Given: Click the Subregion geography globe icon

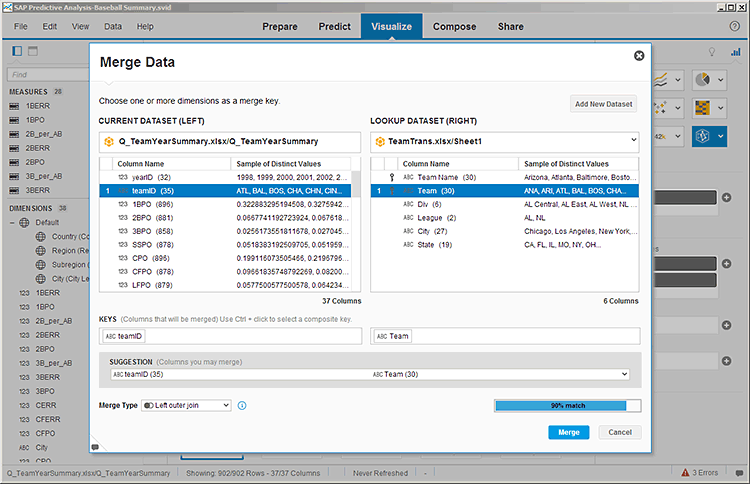Looking at the screenshot, I should pyautogui.click(x=41, y=264).
